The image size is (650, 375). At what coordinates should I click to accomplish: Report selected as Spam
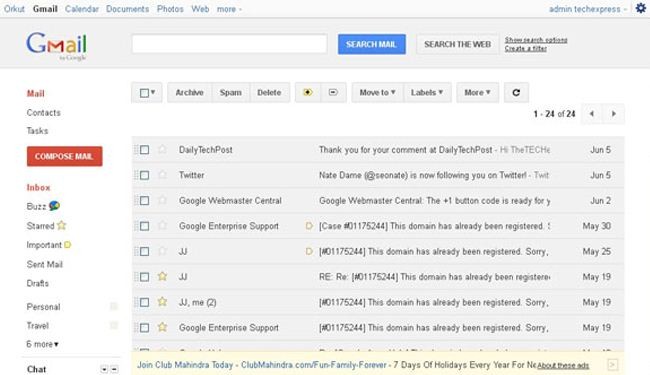coord(230,92)
